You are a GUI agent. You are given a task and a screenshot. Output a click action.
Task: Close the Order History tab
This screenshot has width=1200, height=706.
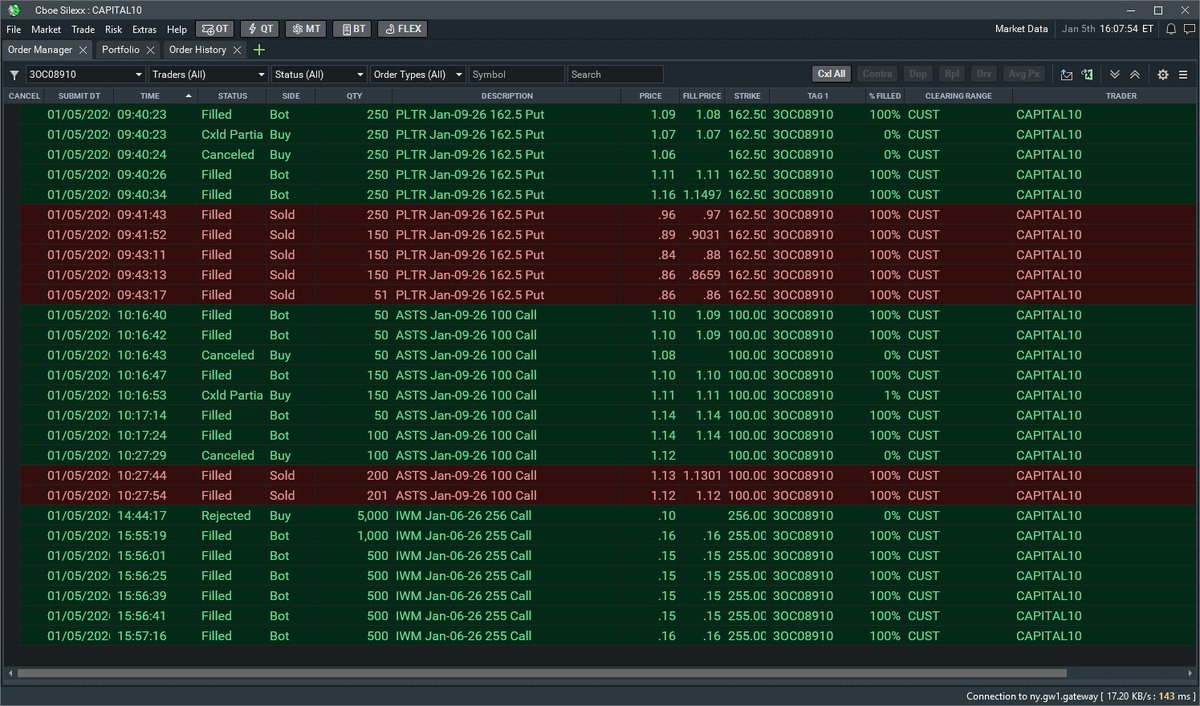pos(237,49)
